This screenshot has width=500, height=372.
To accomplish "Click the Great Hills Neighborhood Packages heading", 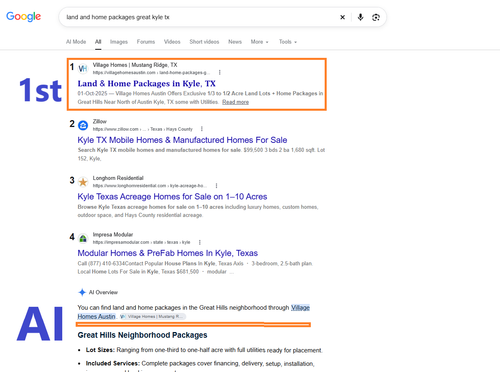I will (x=142, y=335).
